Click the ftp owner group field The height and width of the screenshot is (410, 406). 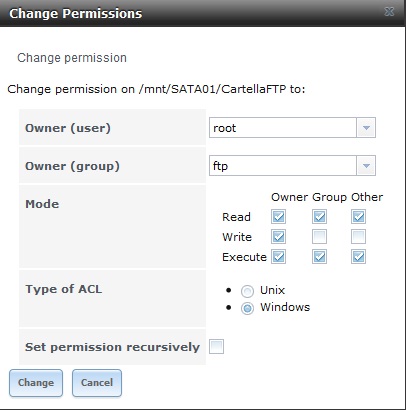[x=283, y=165]
